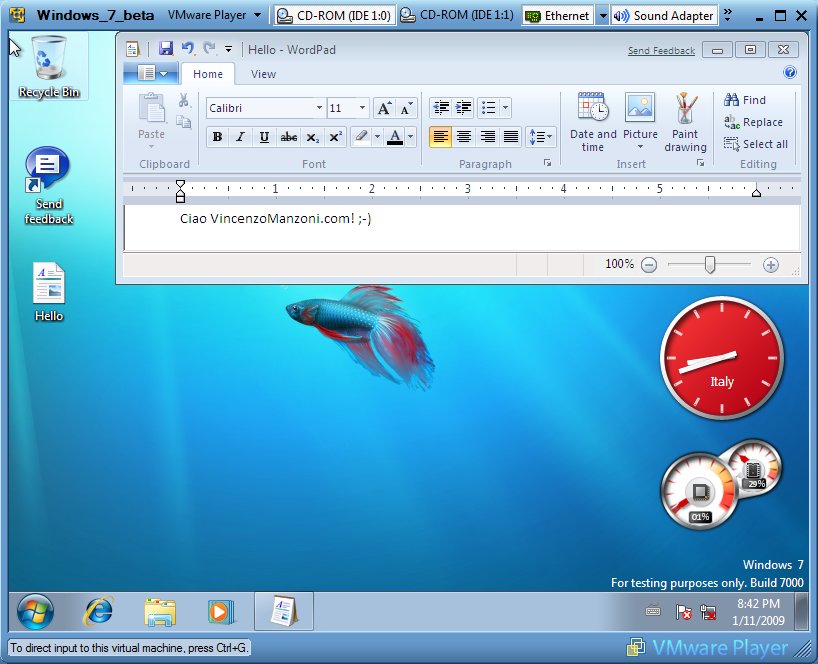Shrink font with the small A icon
Viewport: 818px width, 664px height.
point(406,108)
